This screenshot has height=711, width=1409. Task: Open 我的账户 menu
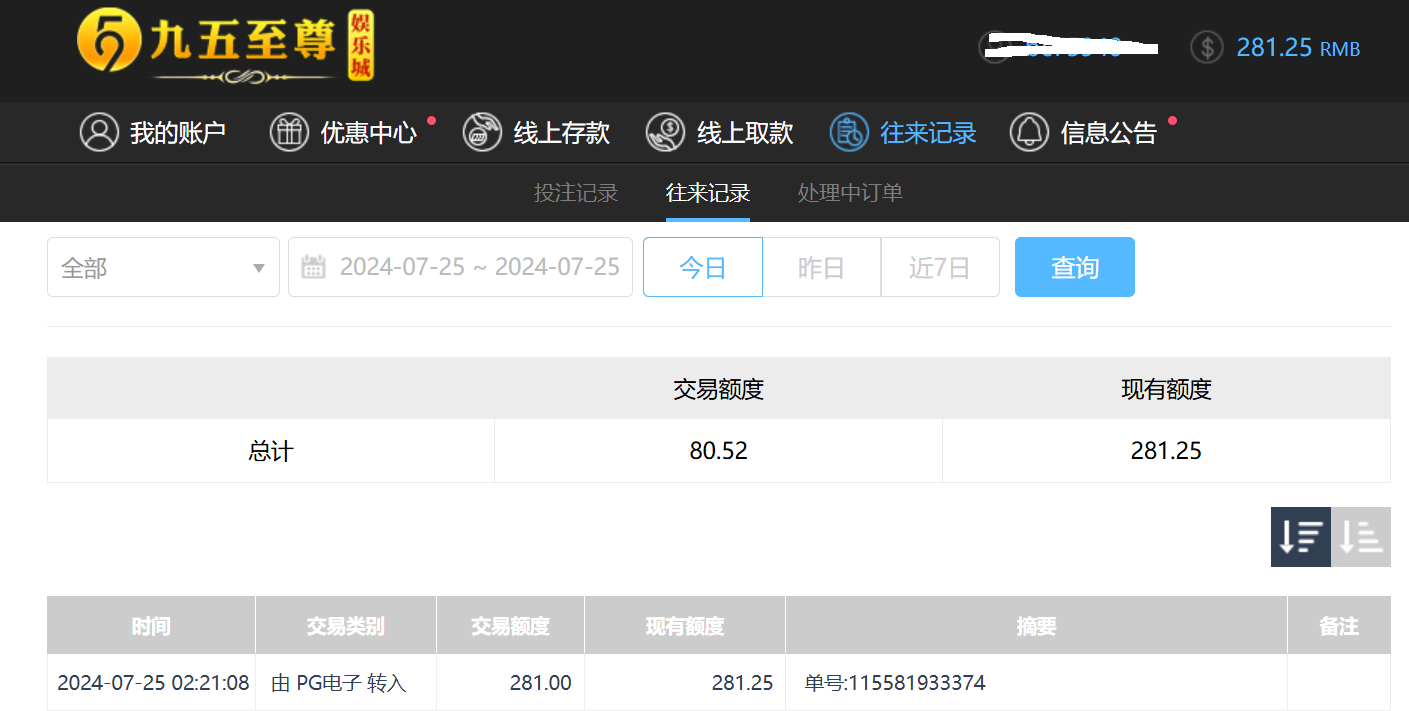tap(153, 132)
